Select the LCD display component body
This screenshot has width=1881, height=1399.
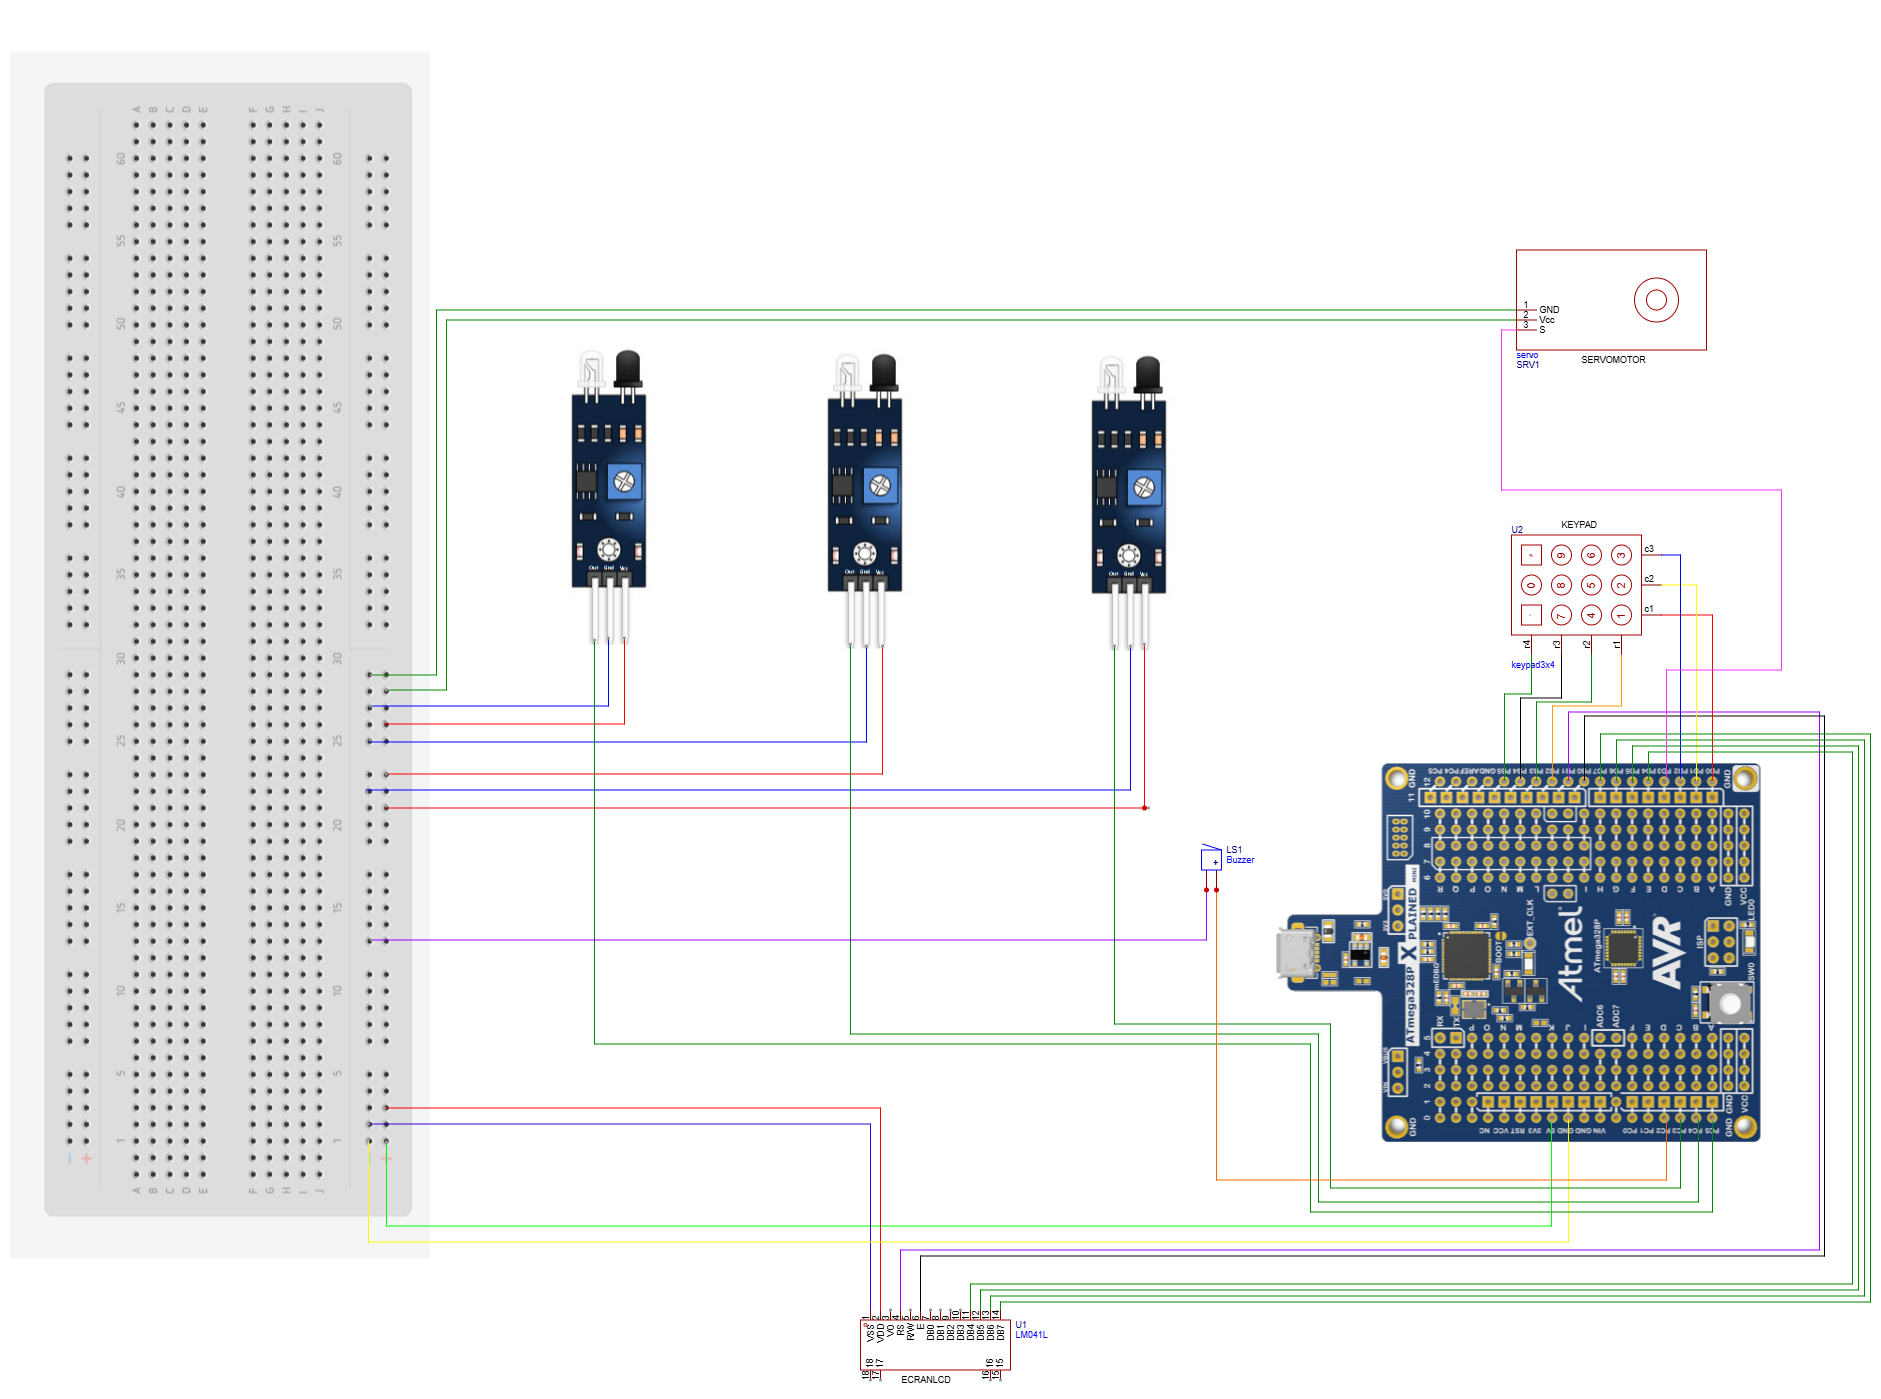coord(935,1346)
